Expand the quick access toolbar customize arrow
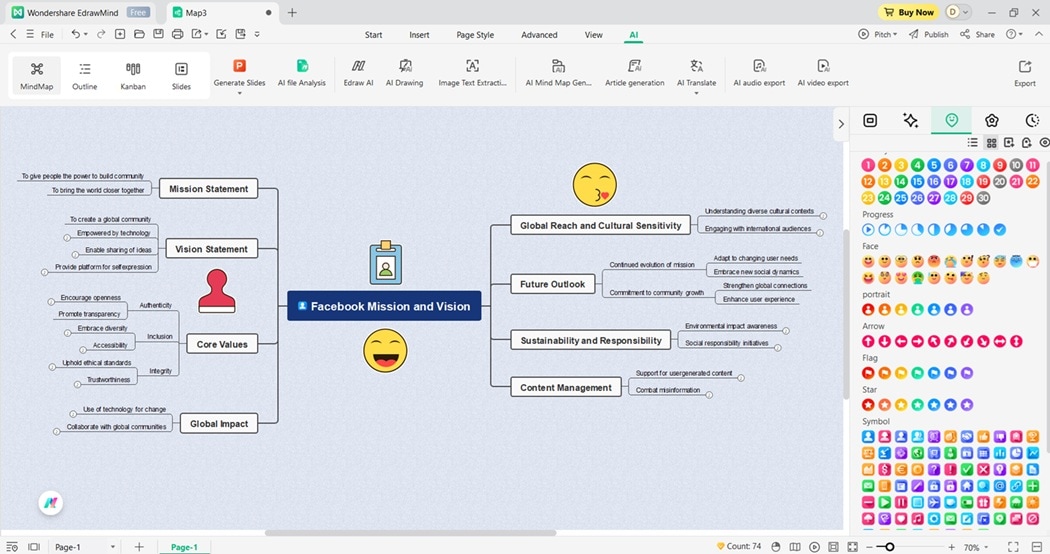The image size is (1050, 554). pyautogui.click(x=257, y=34)
